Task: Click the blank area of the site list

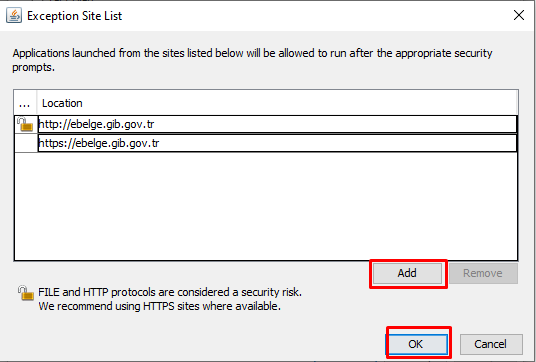Action: click(x=266, y=206)
